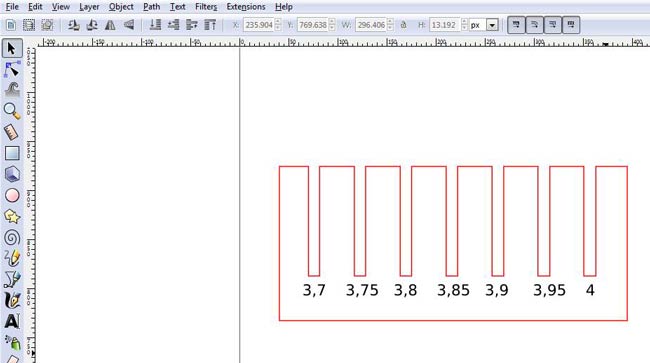Screen dimensions: 650x363
Task: Open the View menu
Action: (x=61, y=7)
